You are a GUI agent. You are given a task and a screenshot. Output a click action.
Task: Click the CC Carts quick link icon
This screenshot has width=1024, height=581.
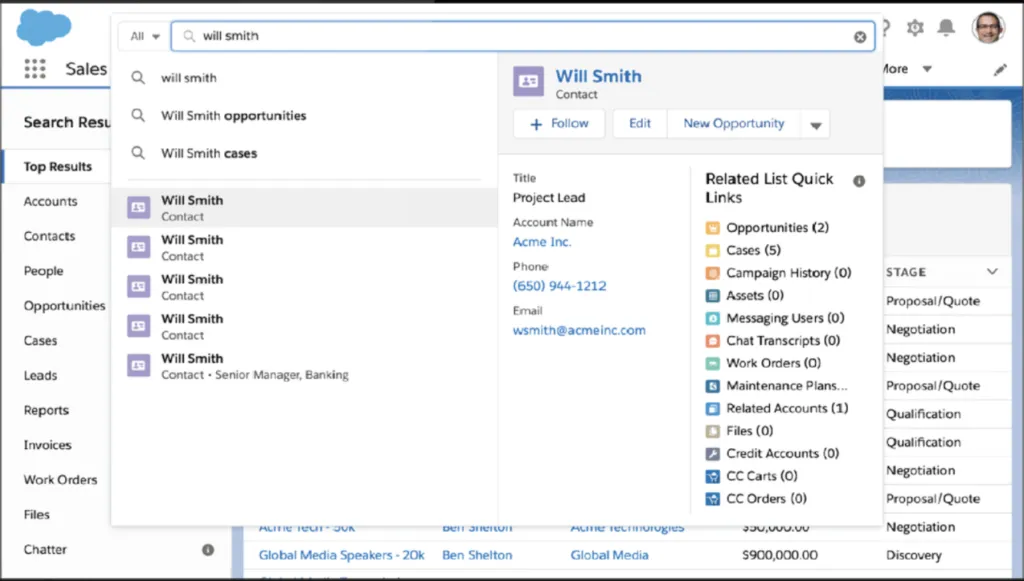(x=712, y=477)
